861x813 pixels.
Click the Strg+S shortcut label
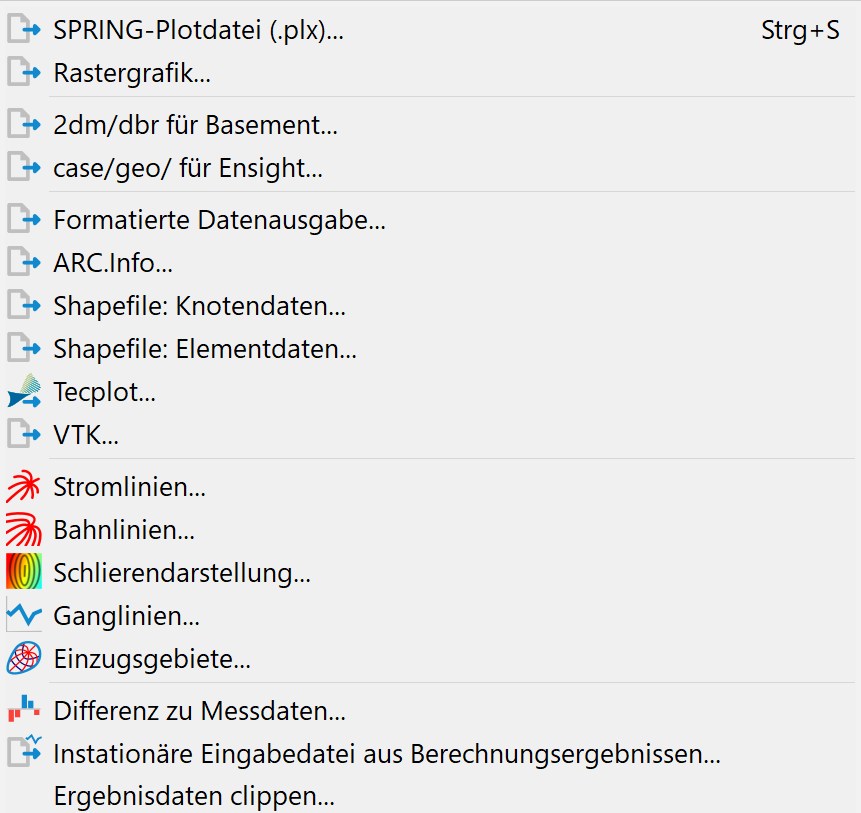800,31
